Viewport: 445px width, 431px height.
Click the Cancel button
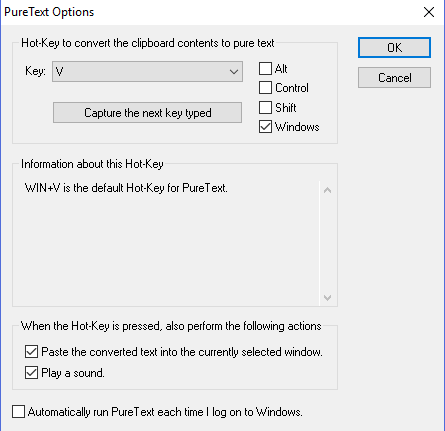pos(394,78)
